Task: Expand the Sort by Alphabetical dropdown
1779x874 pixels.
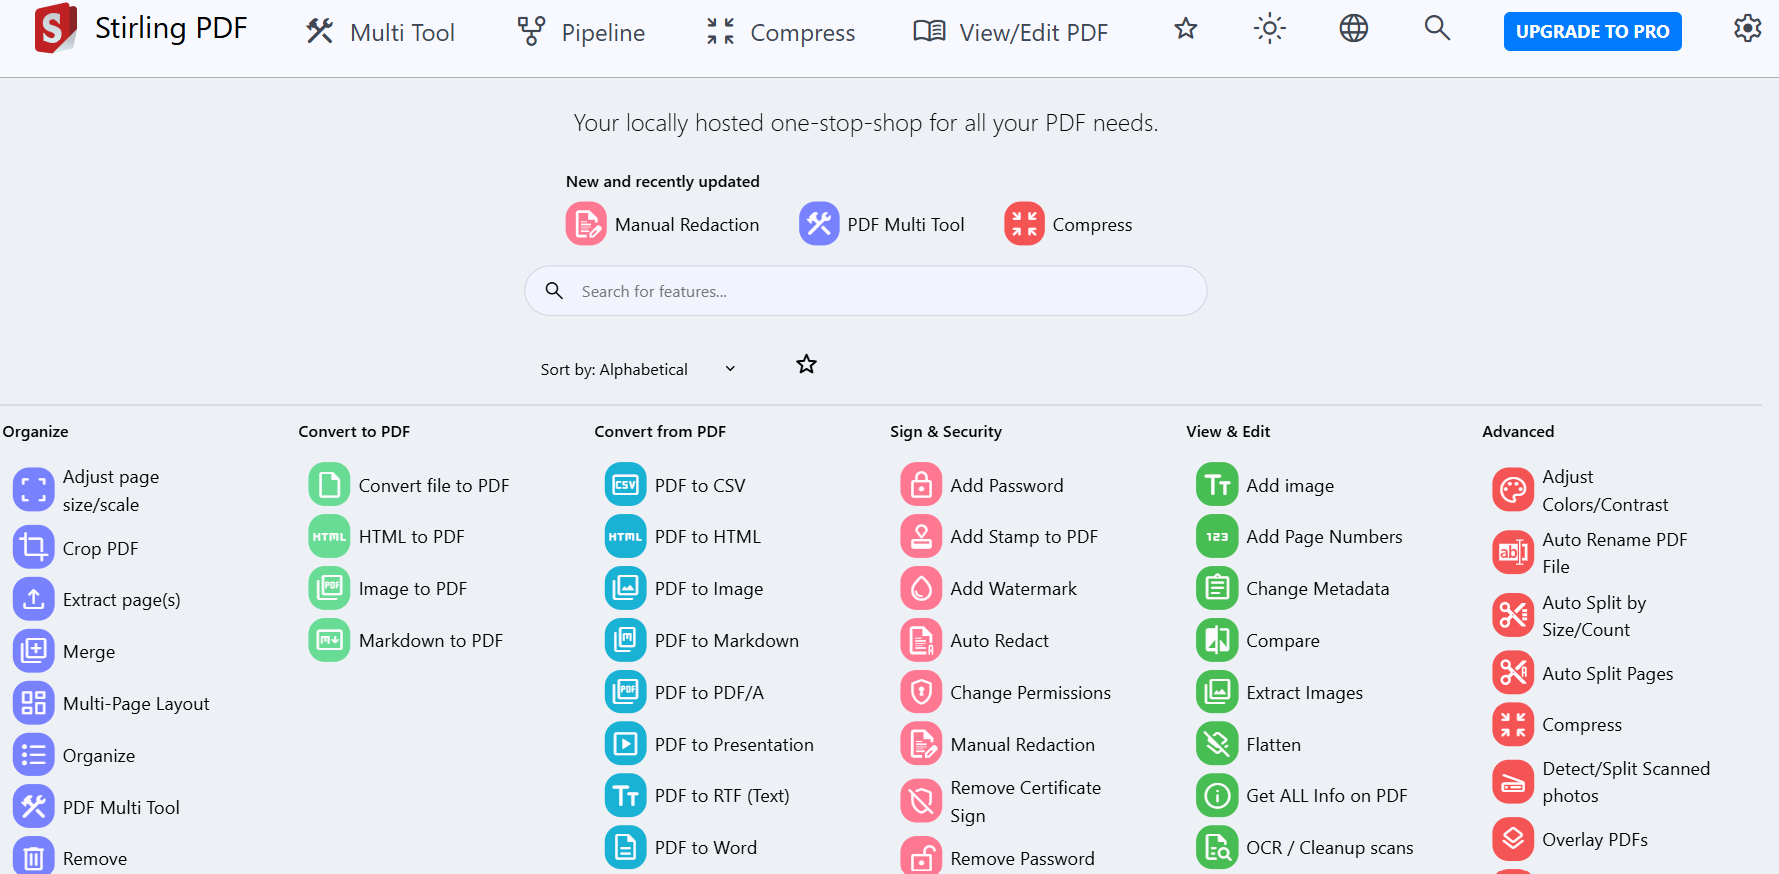Action: pos(638,369)
